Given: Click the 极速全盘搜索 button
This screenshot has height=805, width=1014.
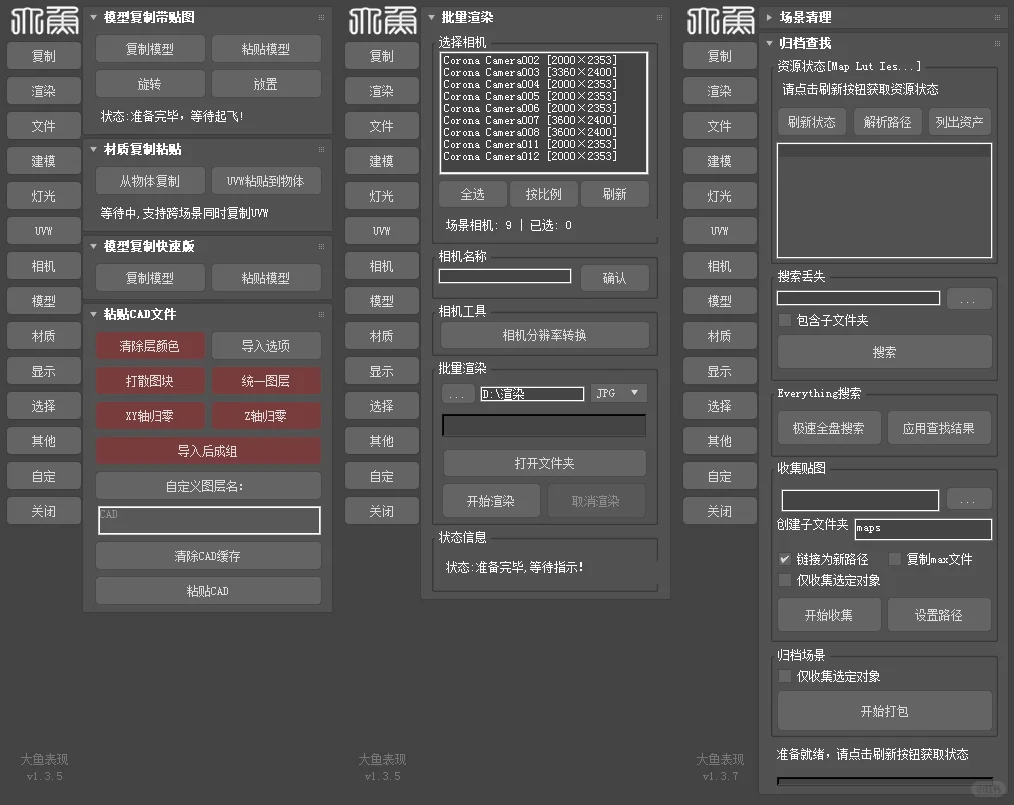Looking at the screenshot, I should [x=828, y=427].
